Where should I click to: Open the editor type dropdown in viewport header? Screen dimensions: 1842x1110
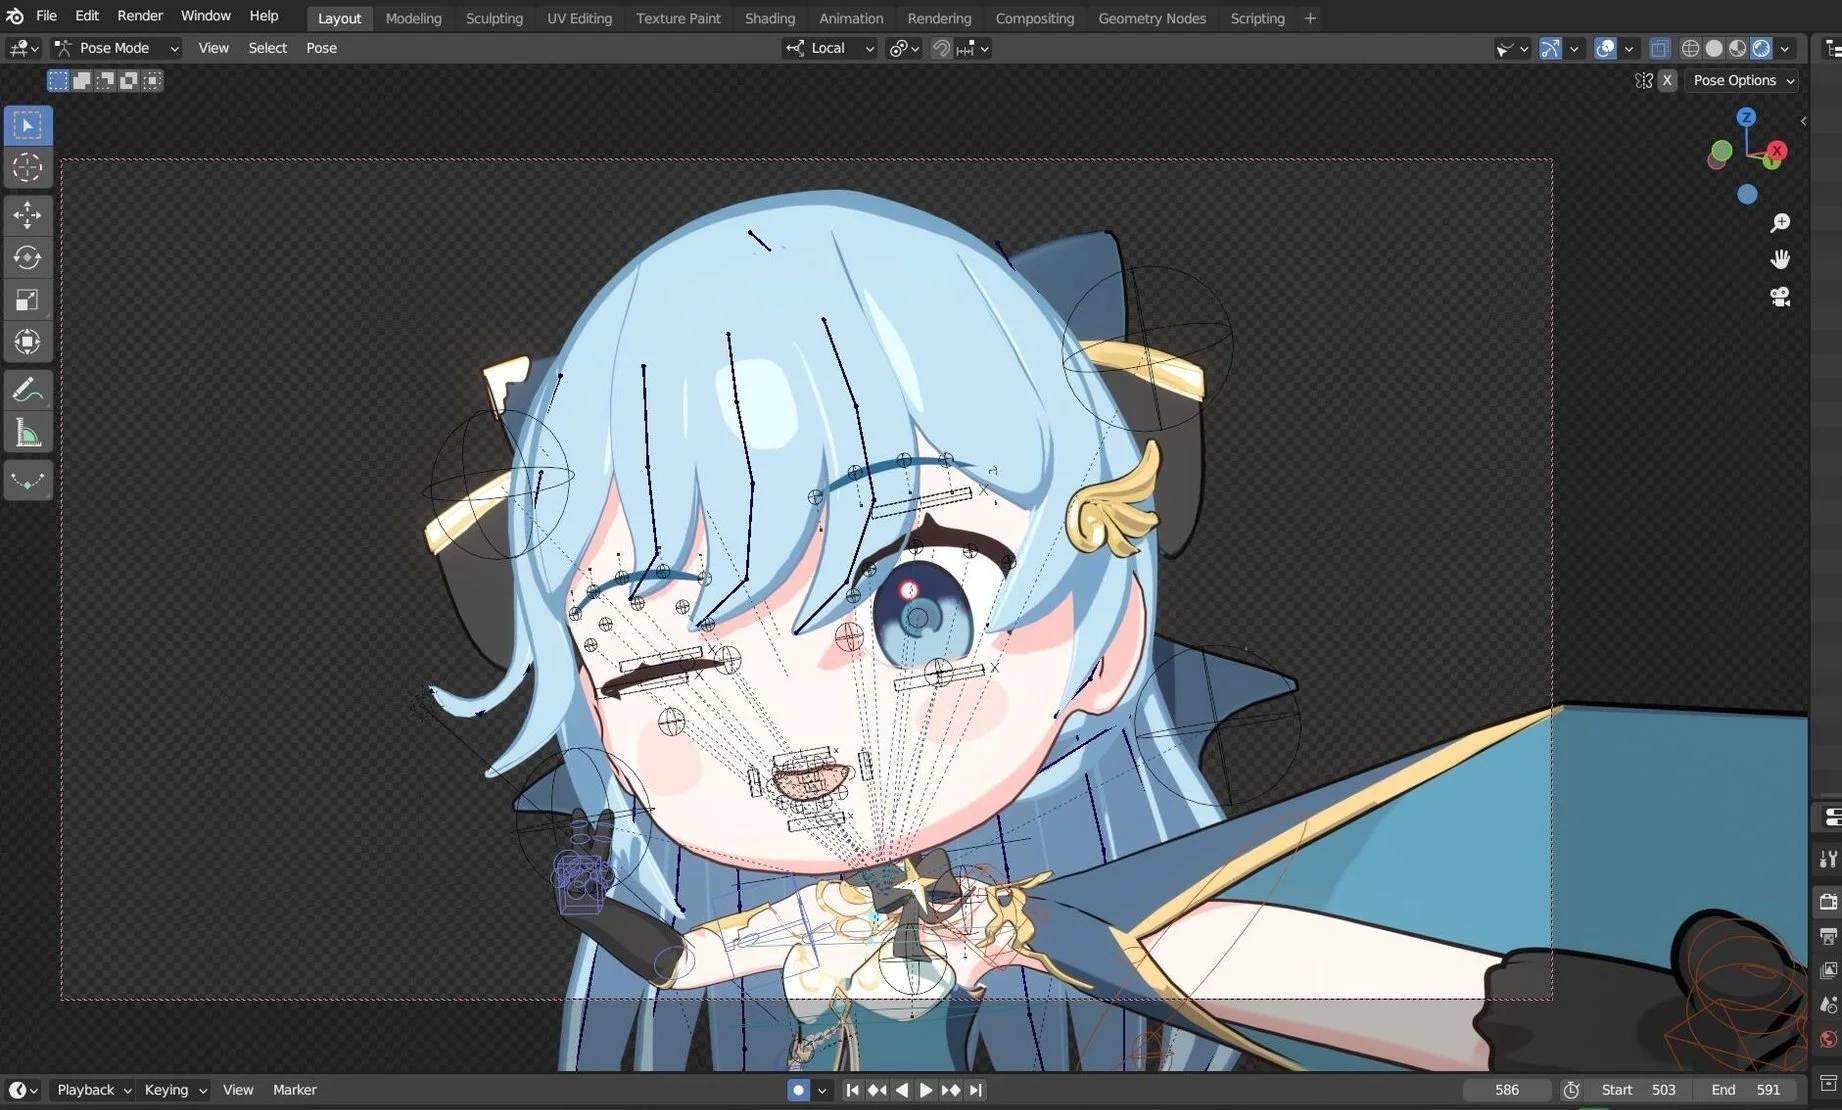tap(23, 48)
